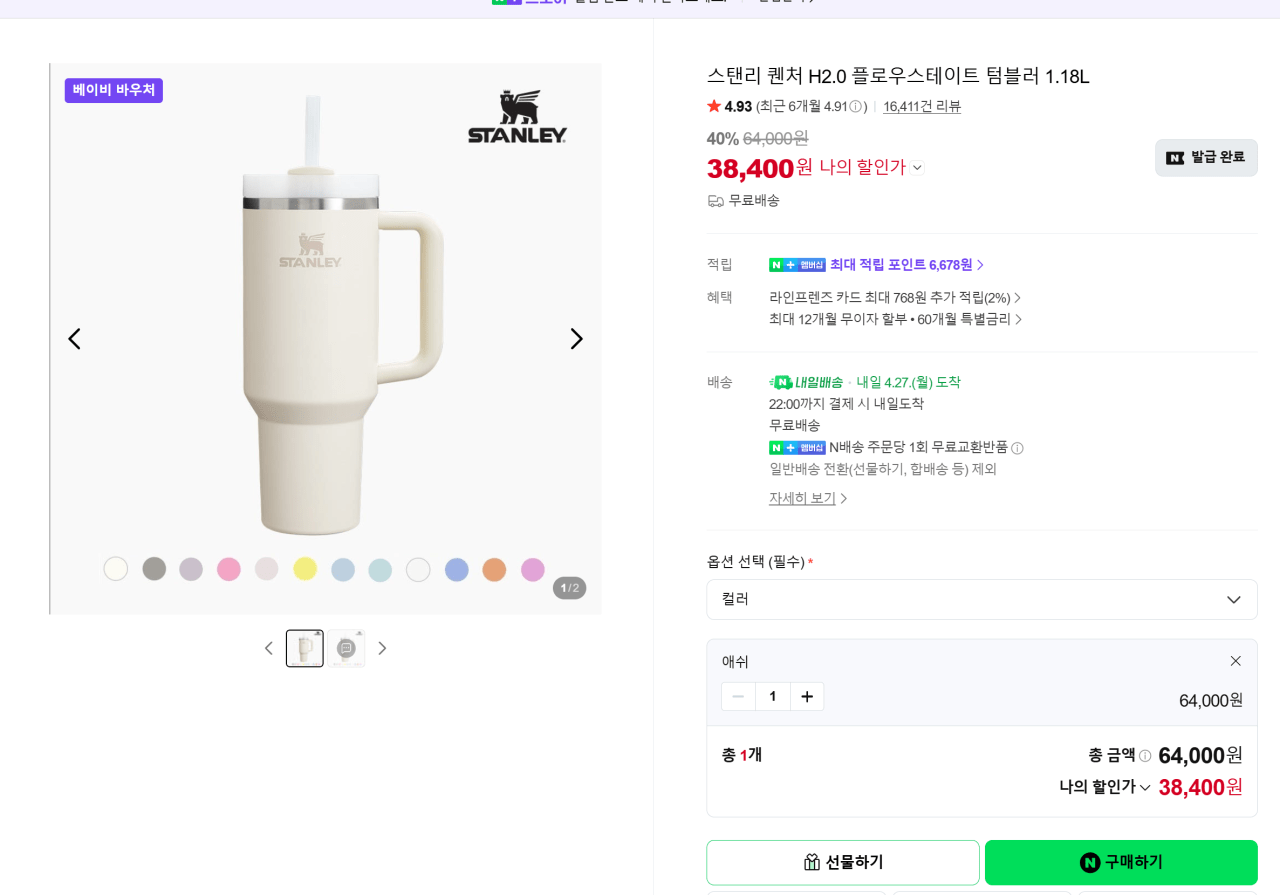Click the 구매하기 purchase button
1280x895 pixels.
(x=1120, y=862)
